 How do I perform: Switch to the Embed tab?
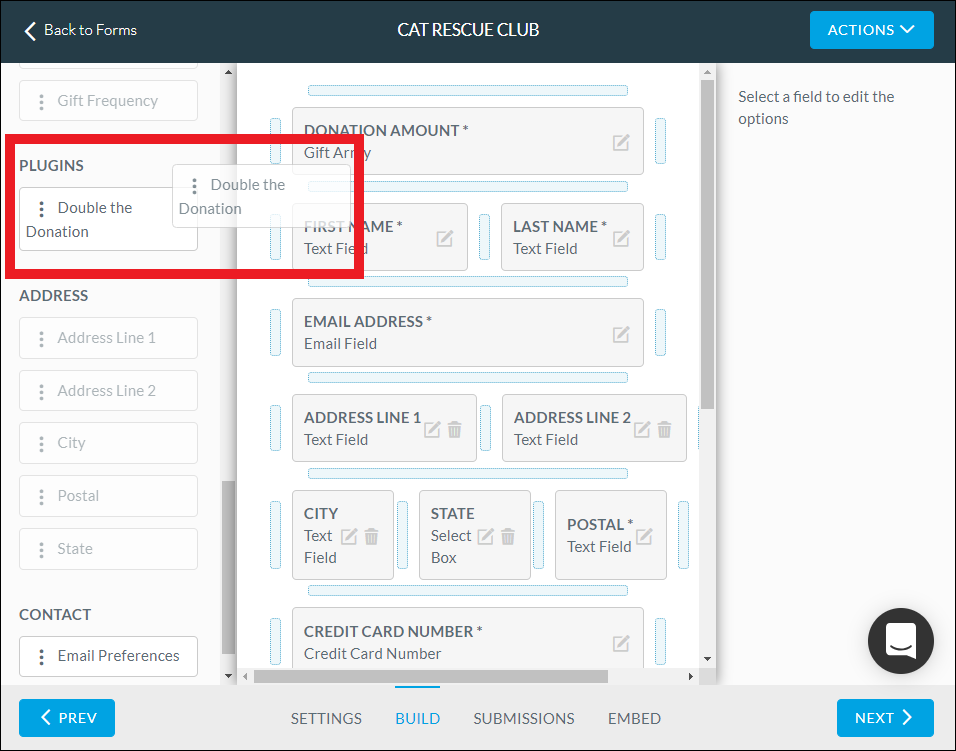click(x=634, y=719)
